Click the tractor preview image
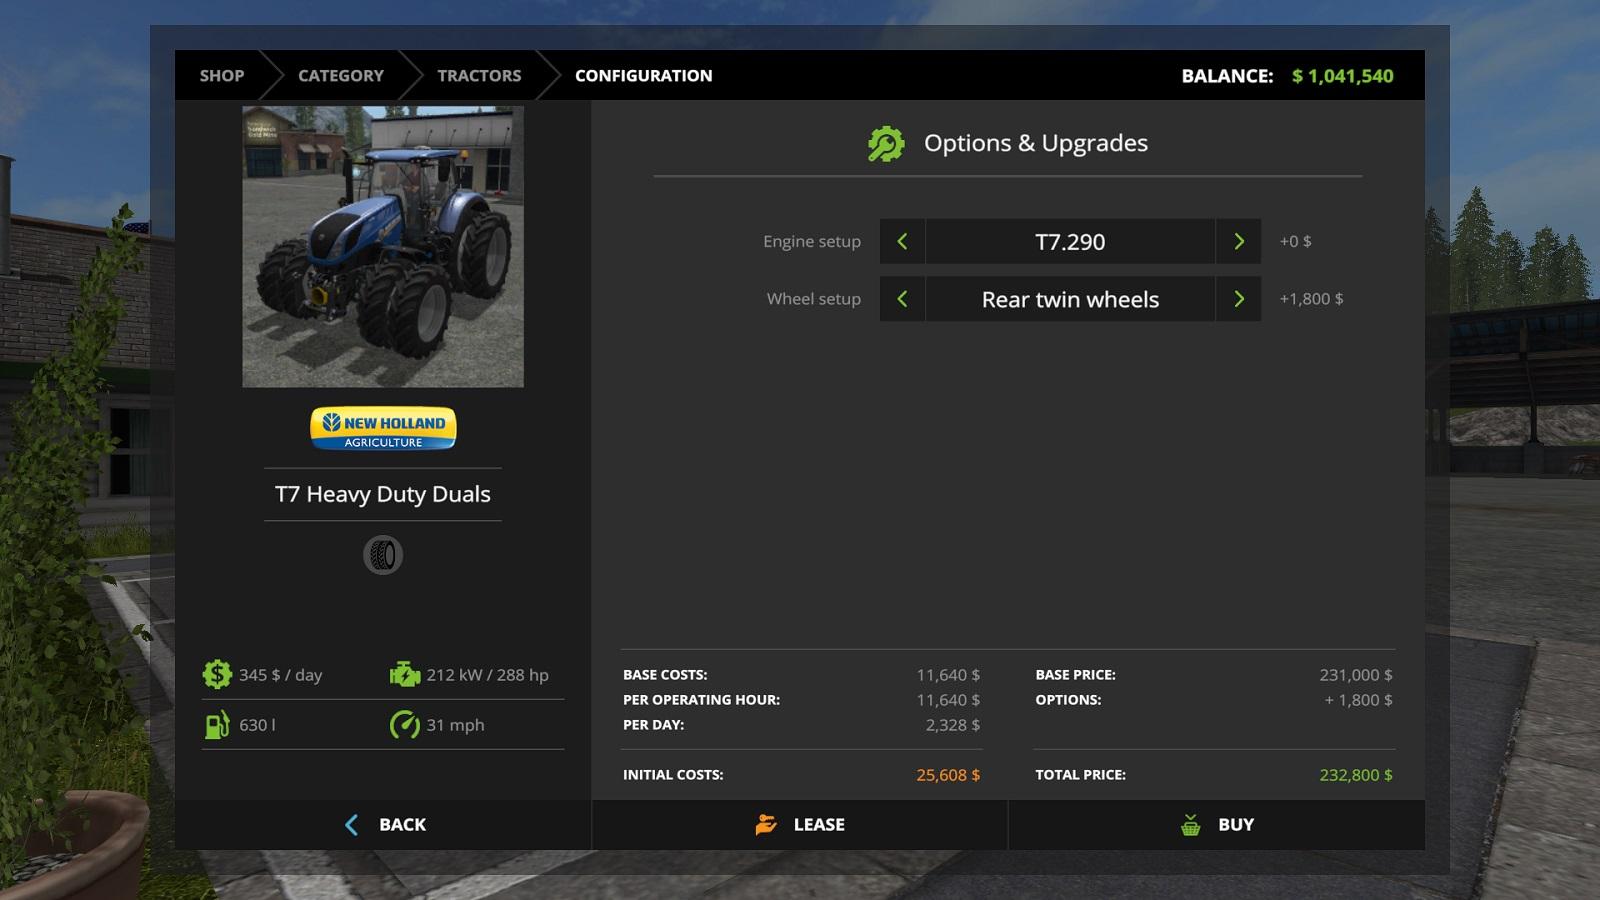The image size is (1600, 900). (x=383, y=247)
